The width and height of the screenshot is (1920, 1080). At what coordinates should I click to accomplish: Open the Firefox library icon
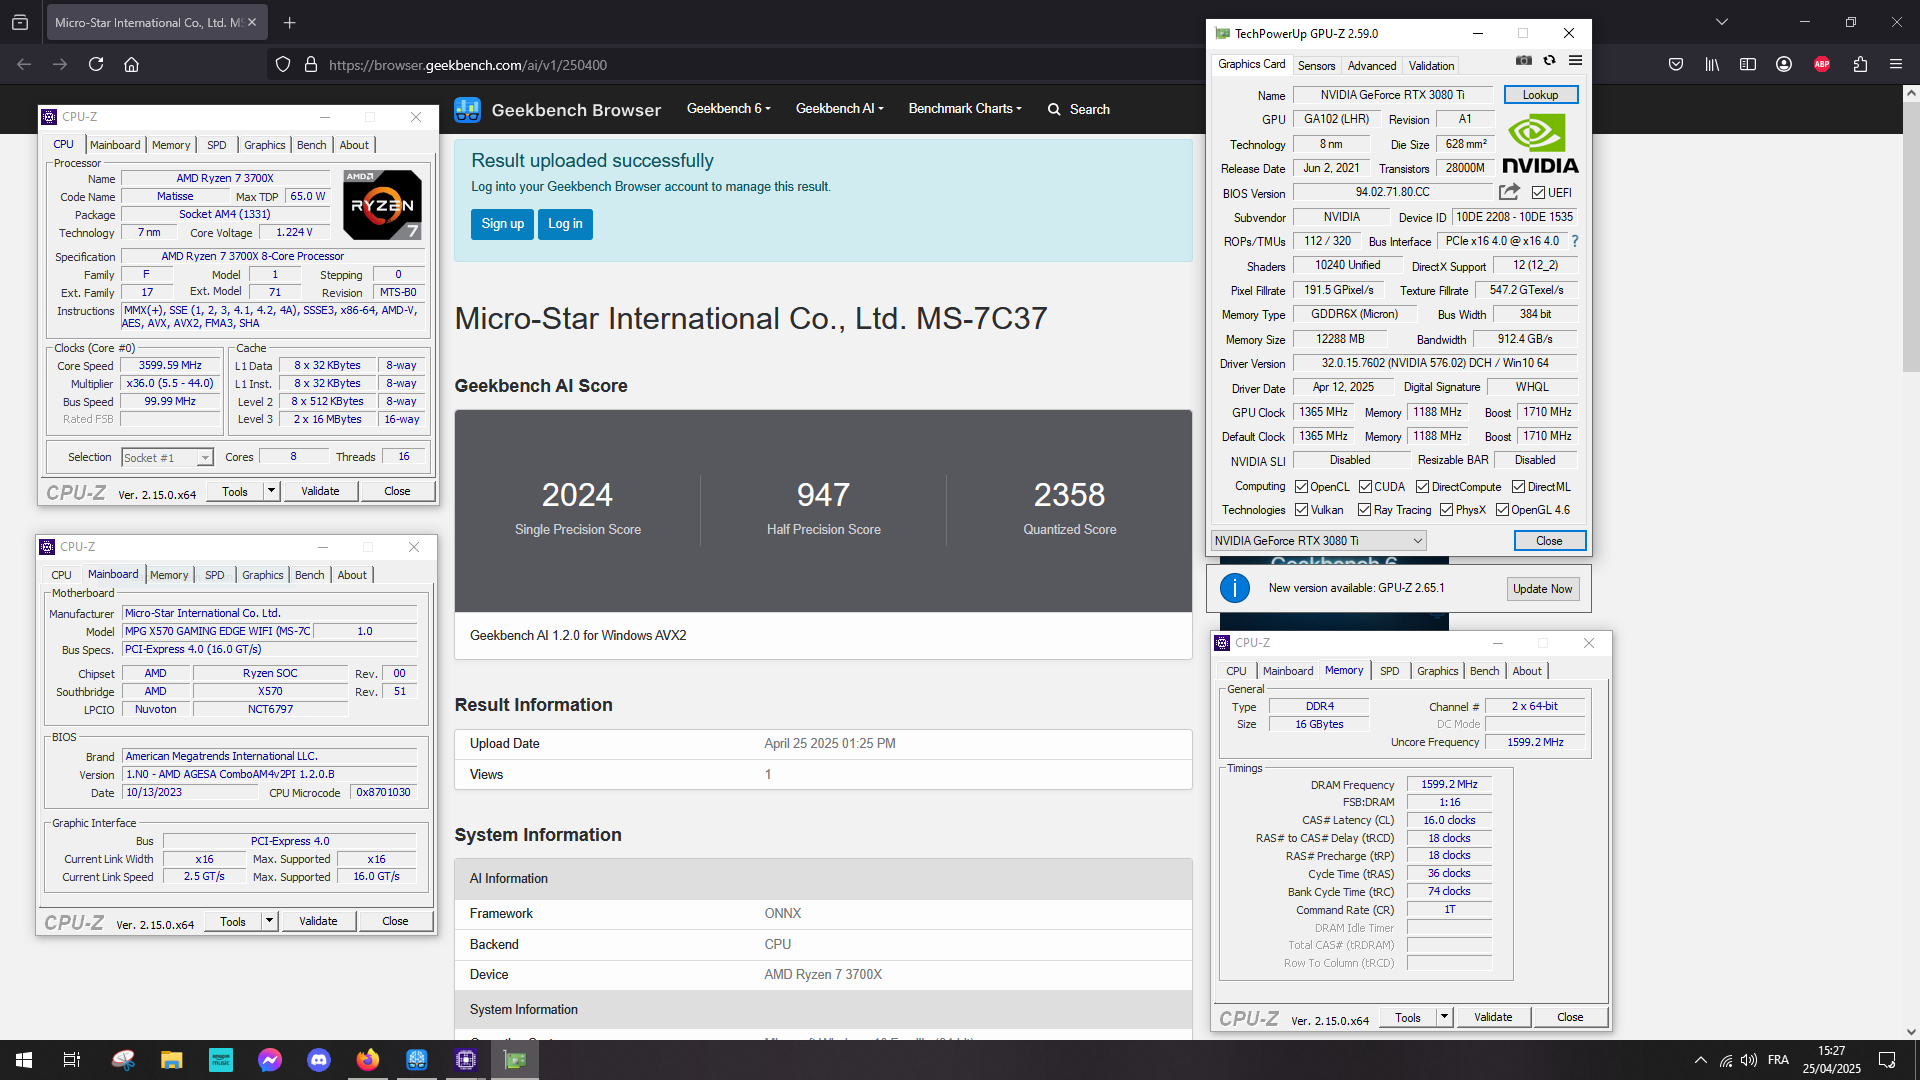(1712, 65)
